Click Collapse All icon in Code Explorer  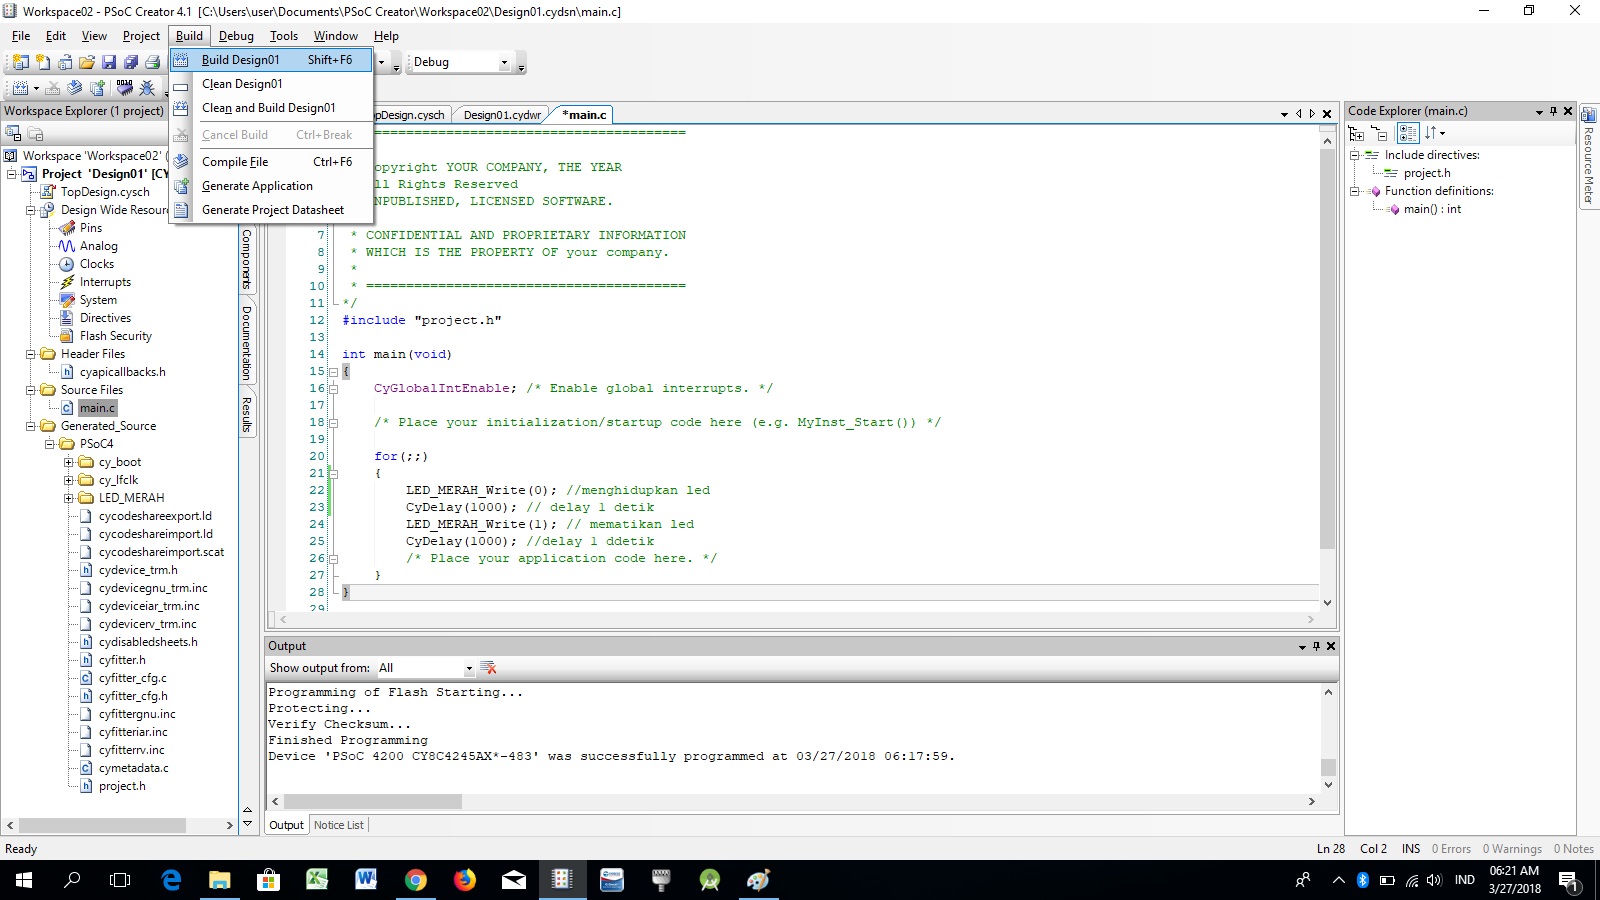[1380, 133]
